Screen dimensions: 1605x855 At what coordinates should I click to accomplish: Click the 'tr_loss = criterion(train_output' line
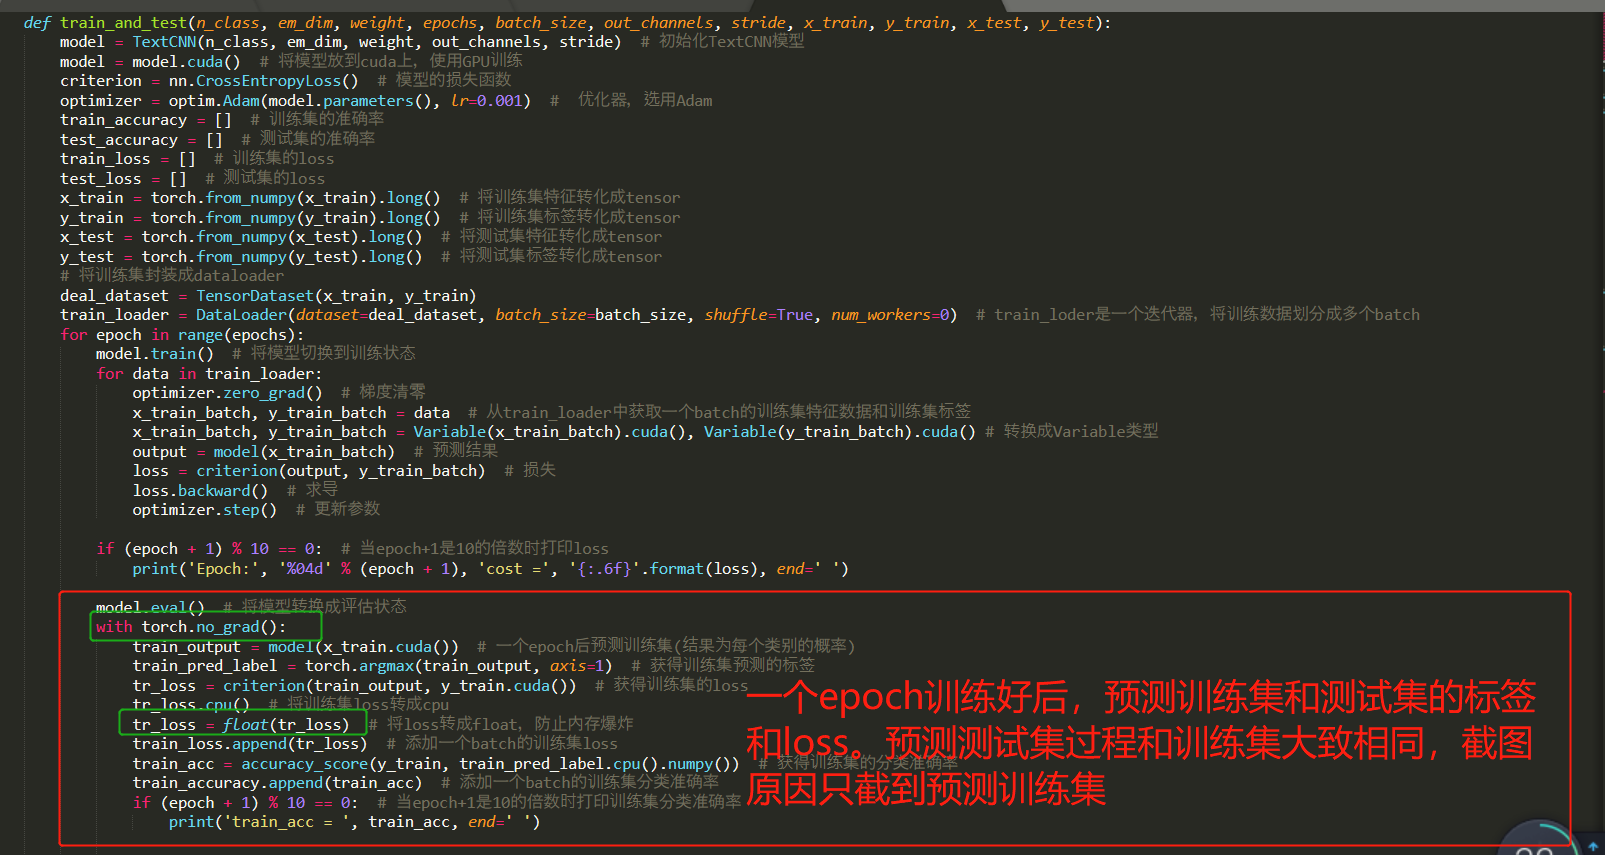pyautogui.click(x=440, y=686)
